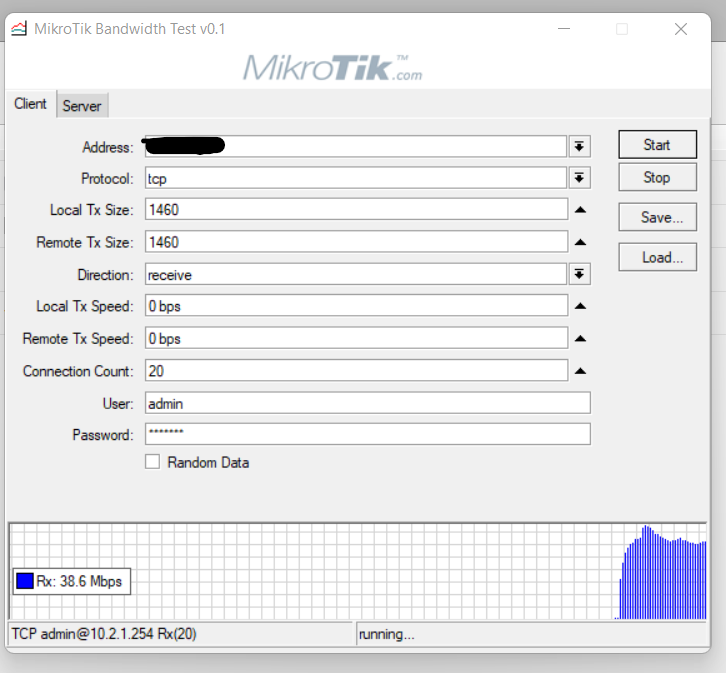Click the Local Tx Speed field
The width and height of the screenshot is (726, 673).
[x=357, y=306]
